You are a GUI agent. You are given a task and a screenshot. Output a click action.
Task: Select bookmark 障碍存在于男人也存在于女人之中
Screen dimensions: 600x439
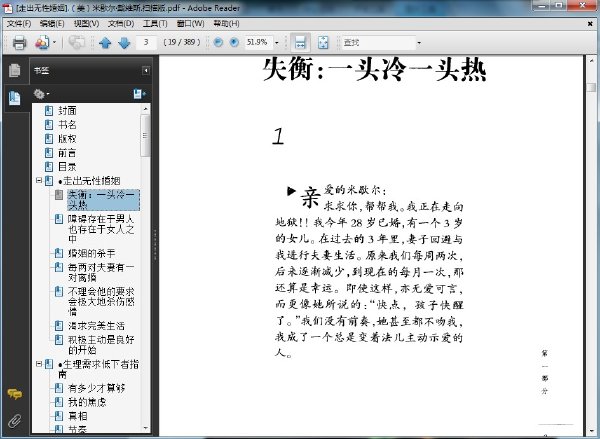[101, 229]
